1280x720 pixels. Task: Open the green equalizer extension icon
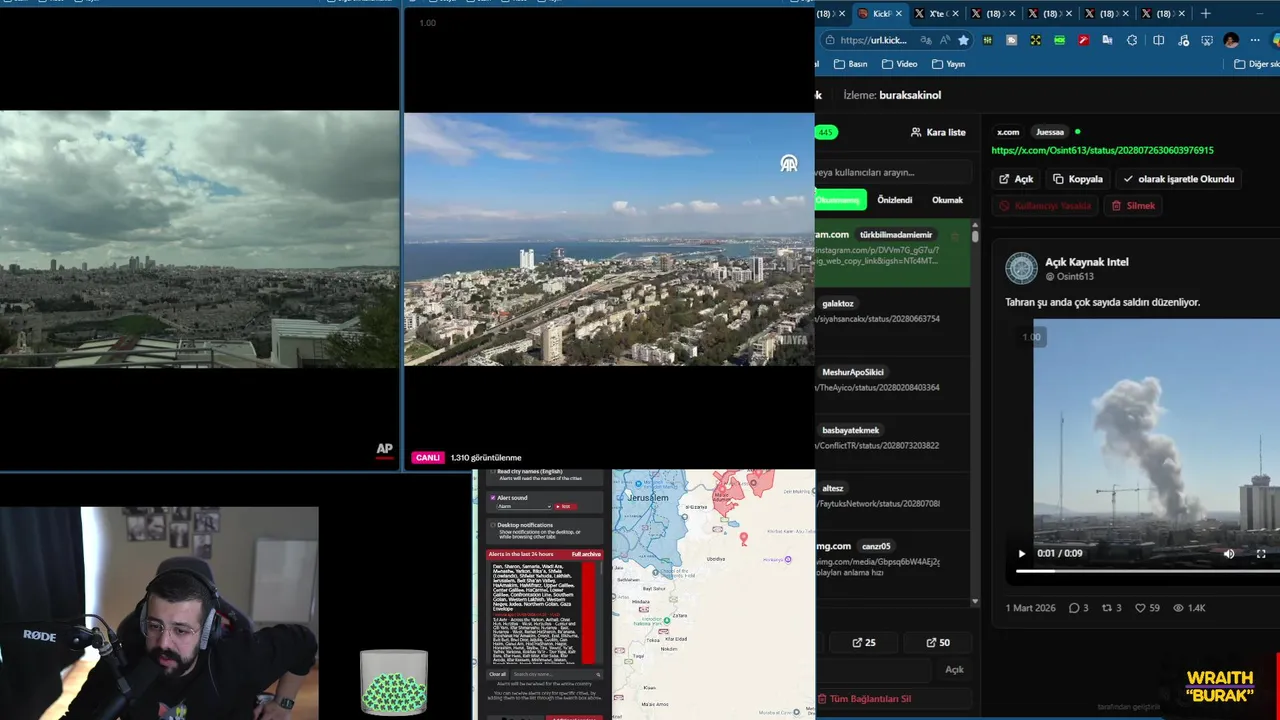pyautogui.click(x=988, y=40)
